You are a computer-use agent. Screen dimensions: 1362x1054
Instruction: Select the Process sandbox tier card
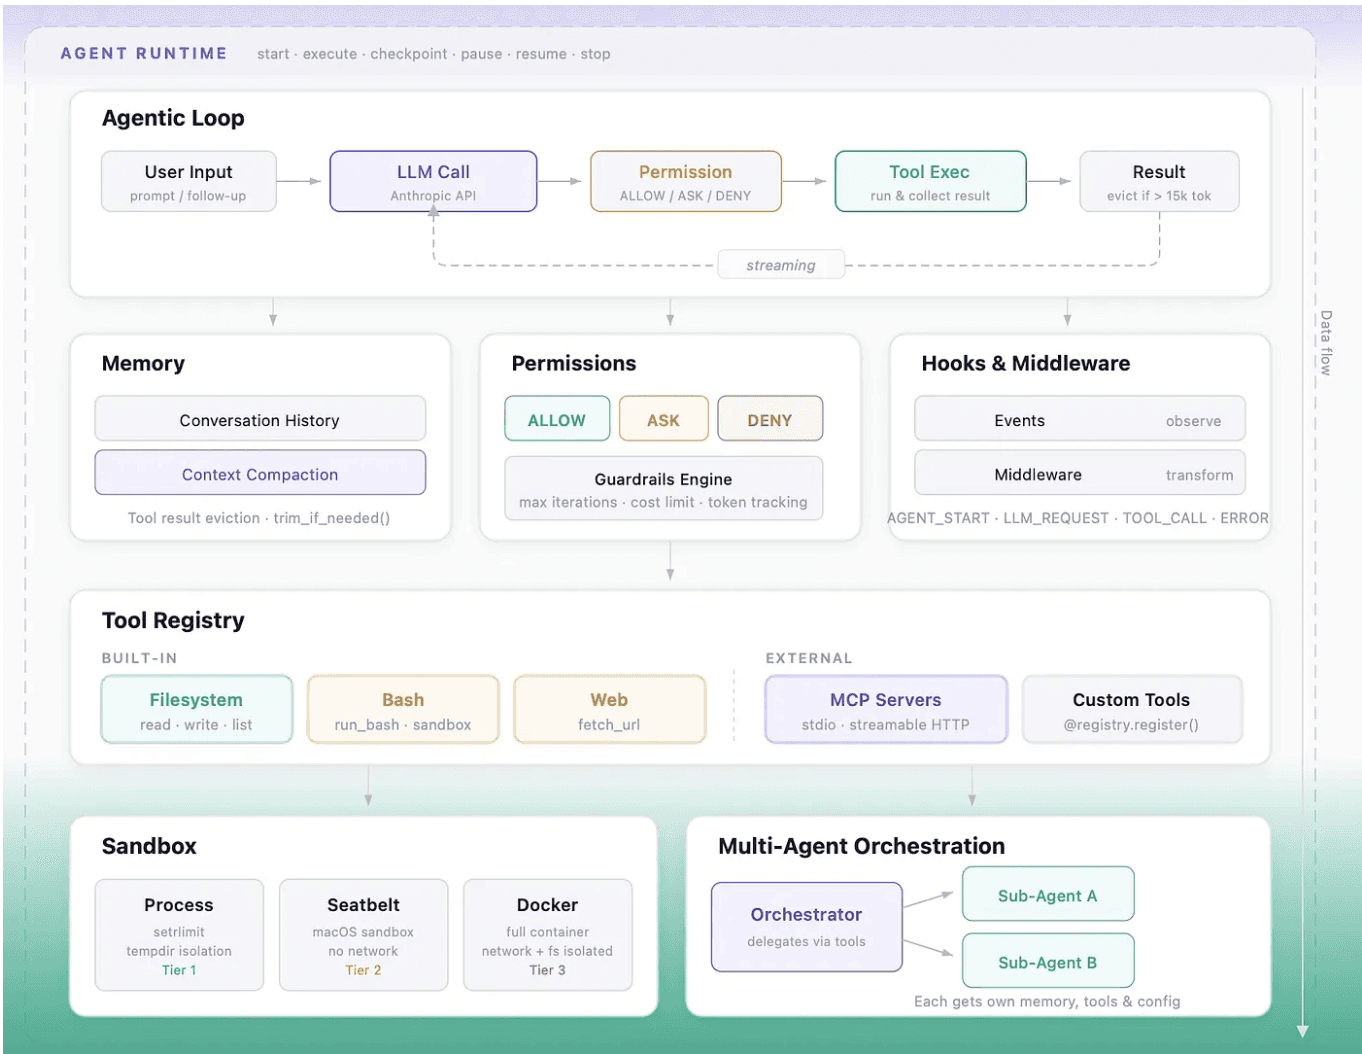[x=179, y=935]
